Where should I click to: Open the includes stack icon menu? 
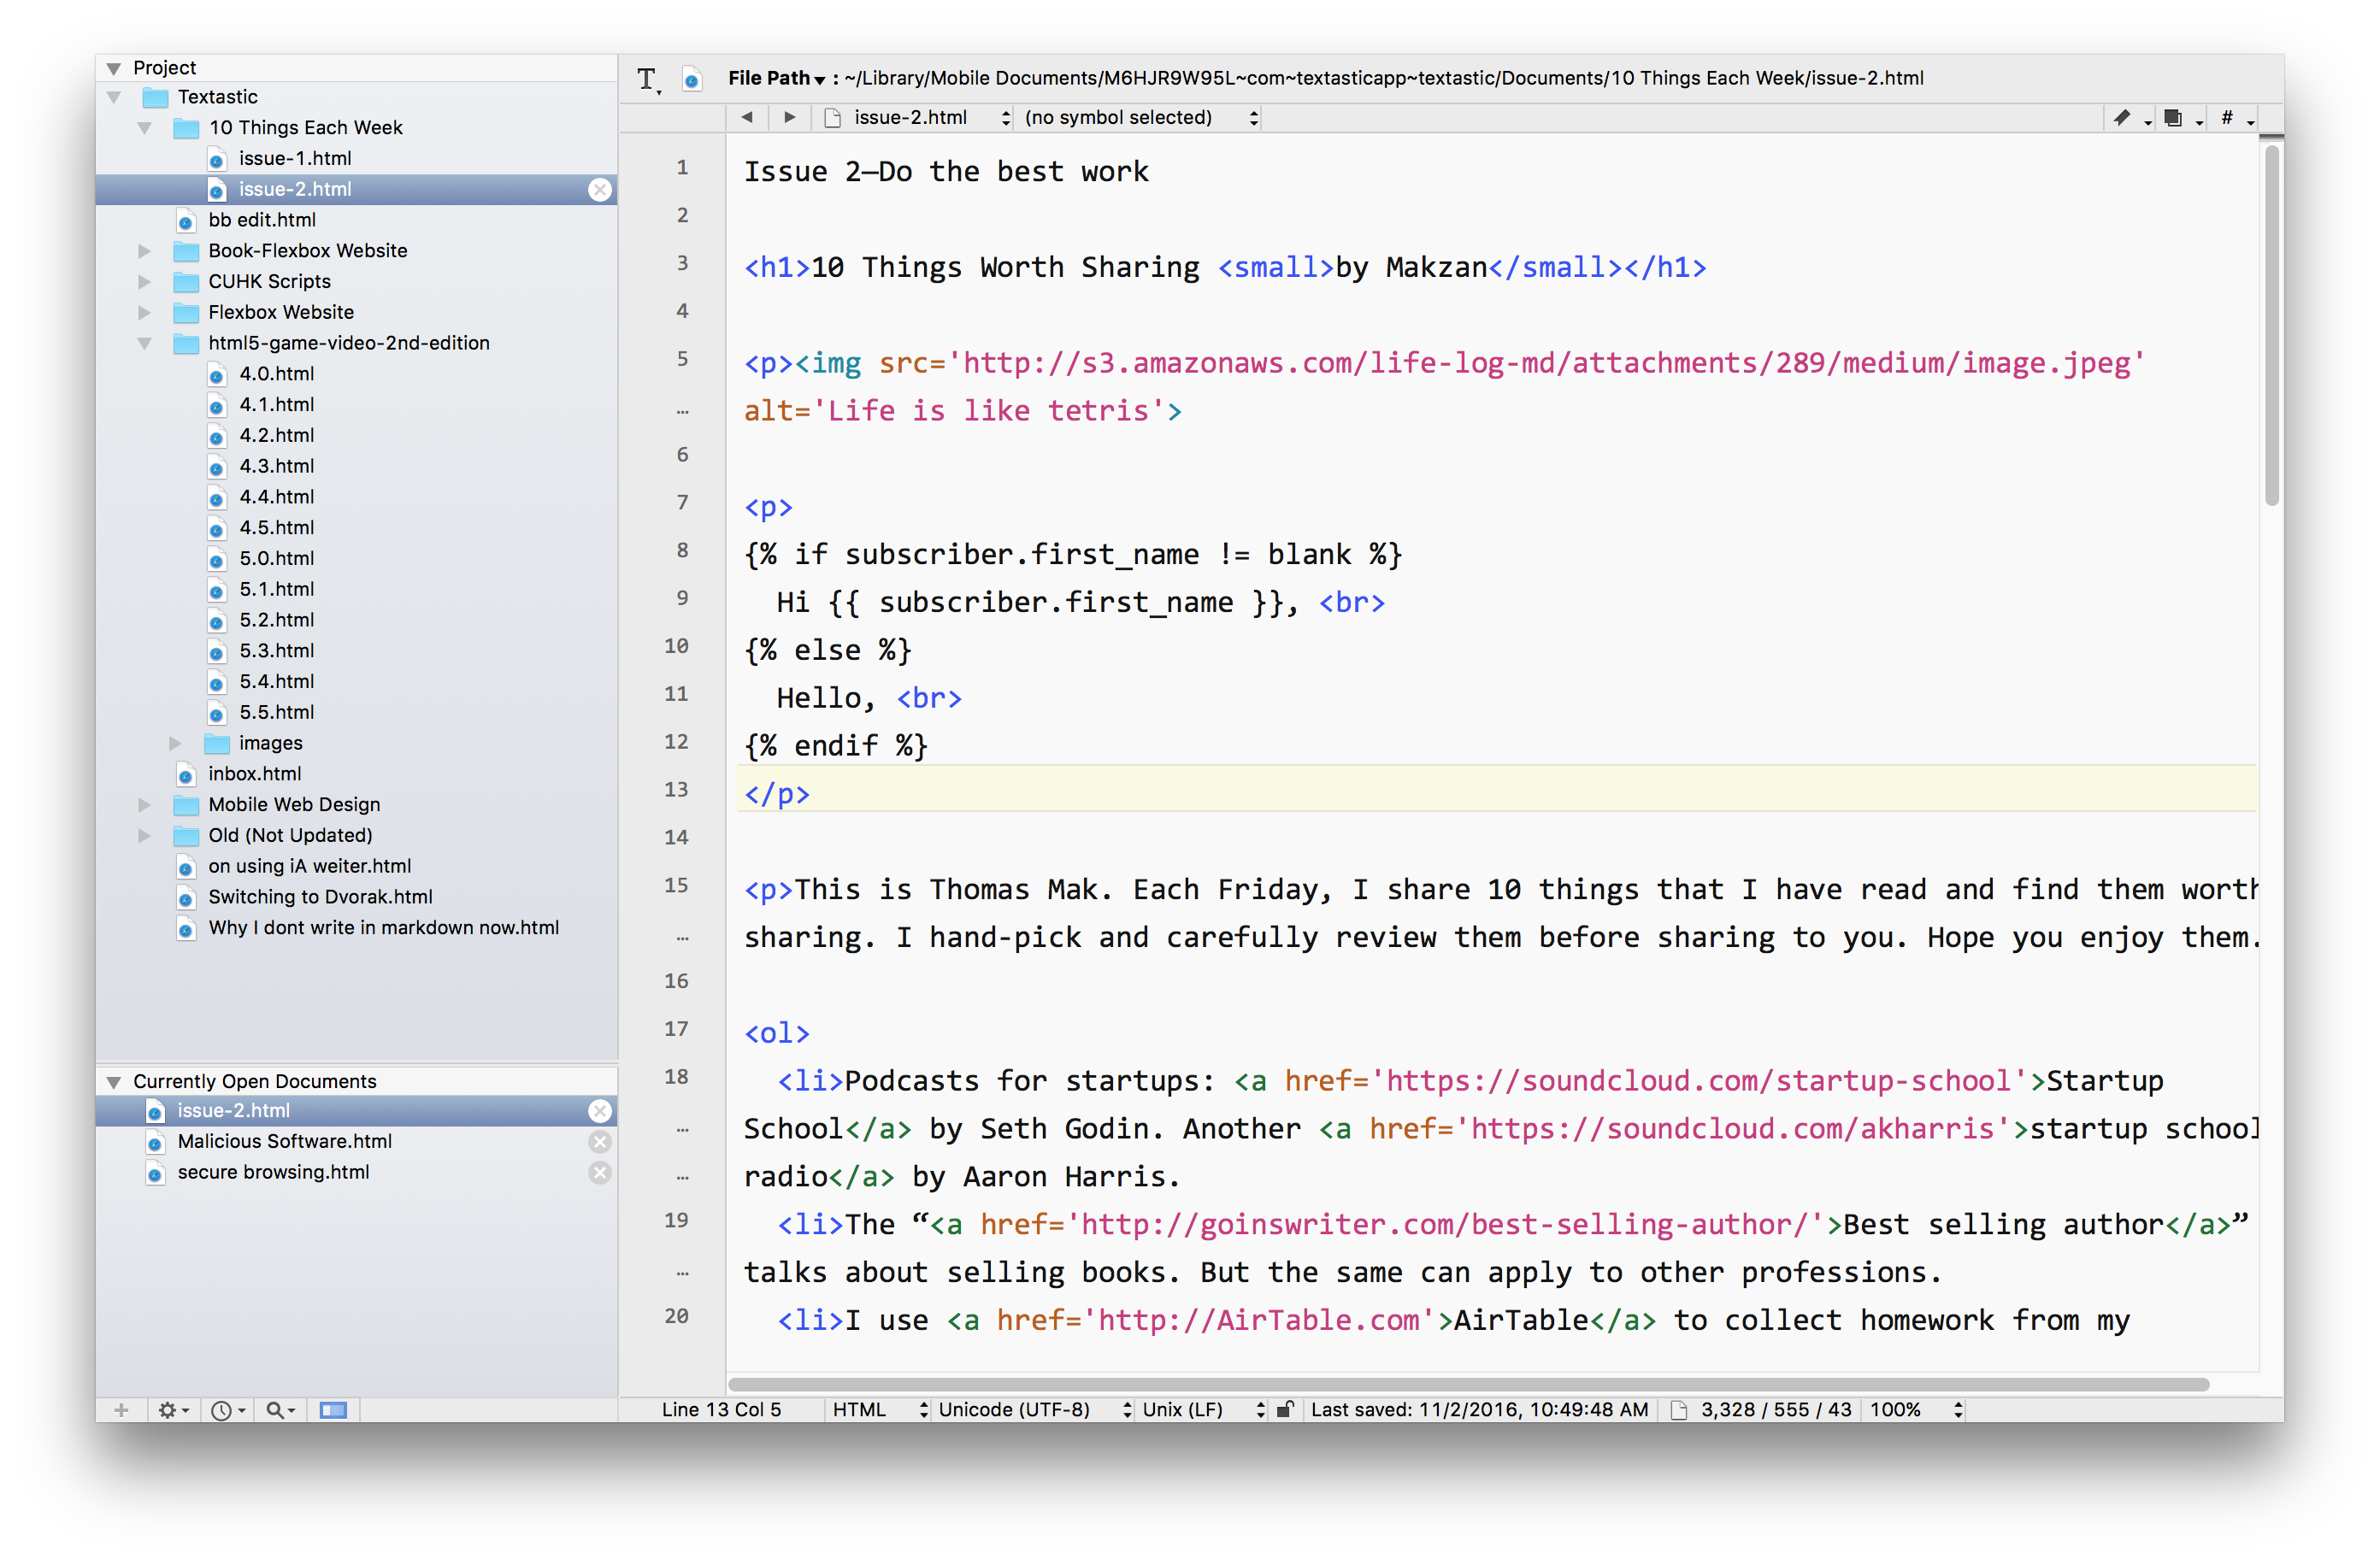(x=2173, y=118)
